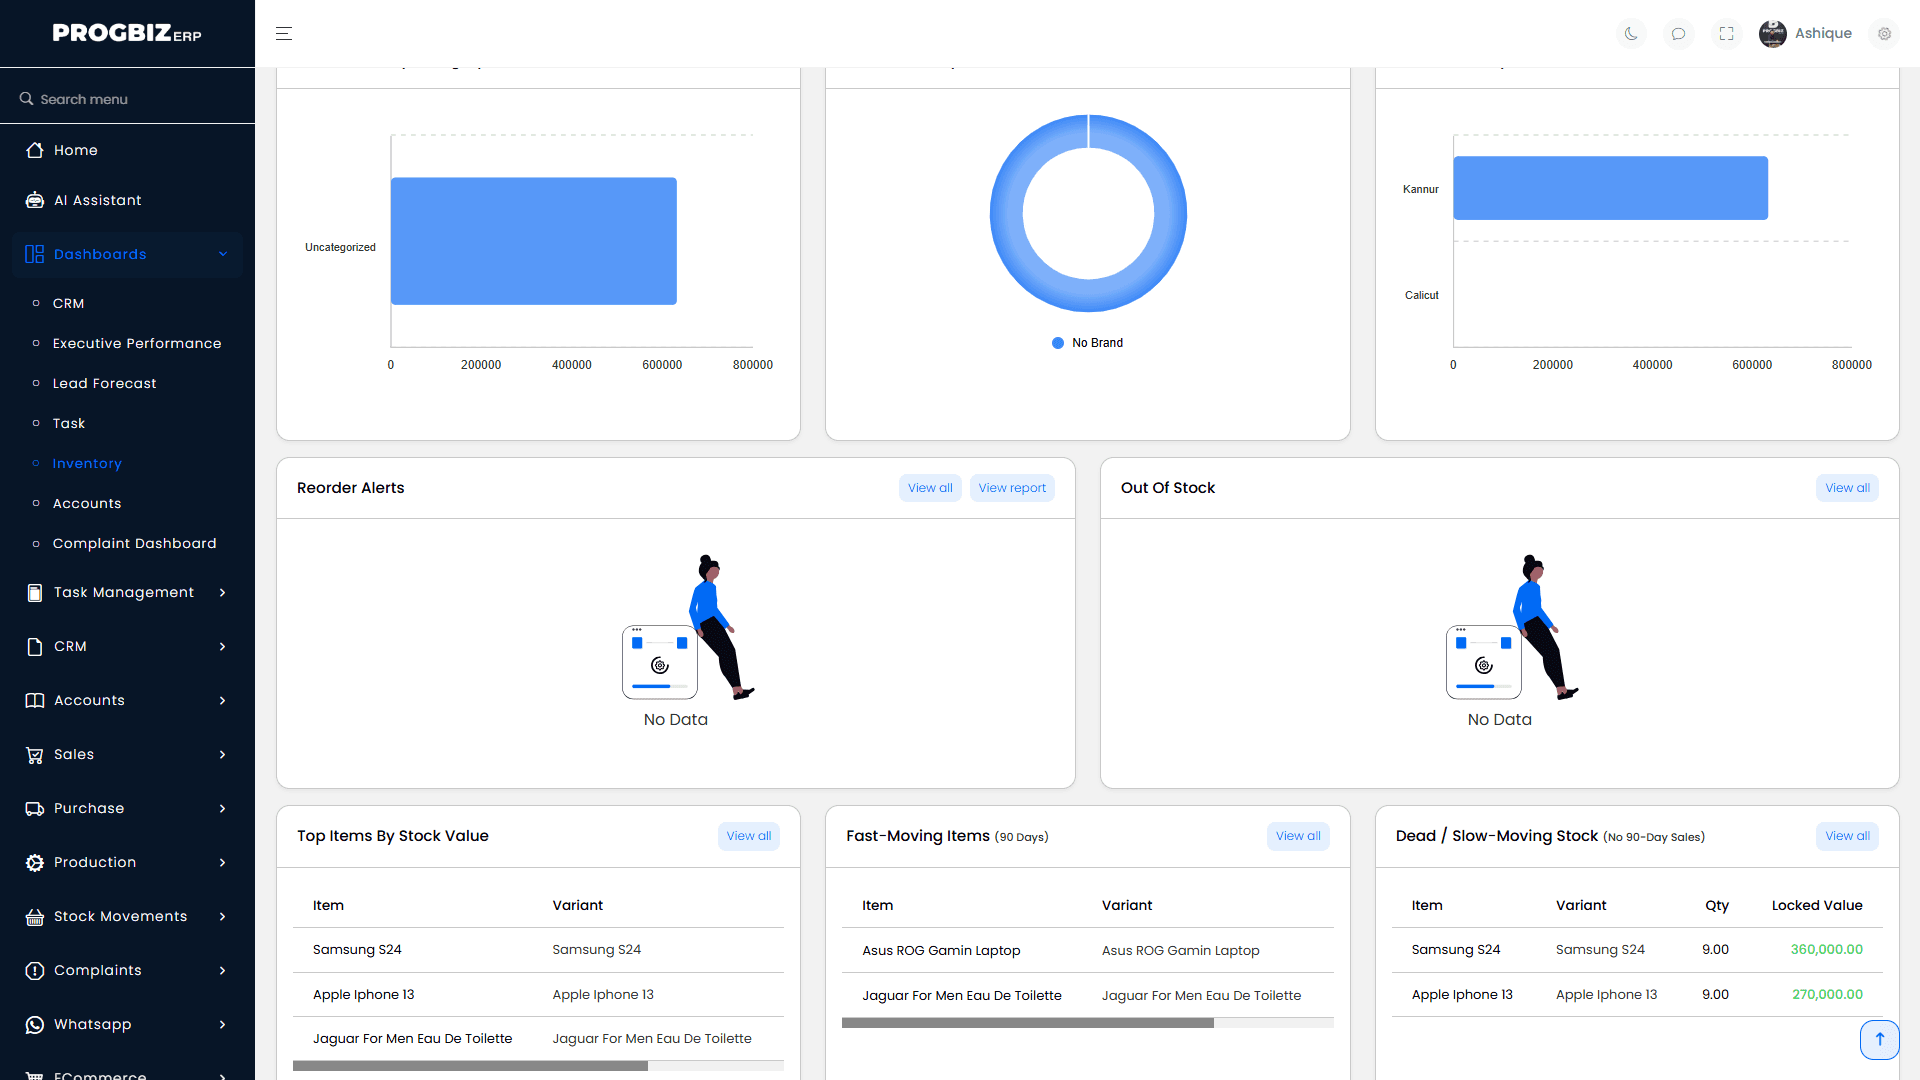Screen dimensions: 1920x1080
Task: Switch to dark mode moon icon
Action: tap(1631, 33)
